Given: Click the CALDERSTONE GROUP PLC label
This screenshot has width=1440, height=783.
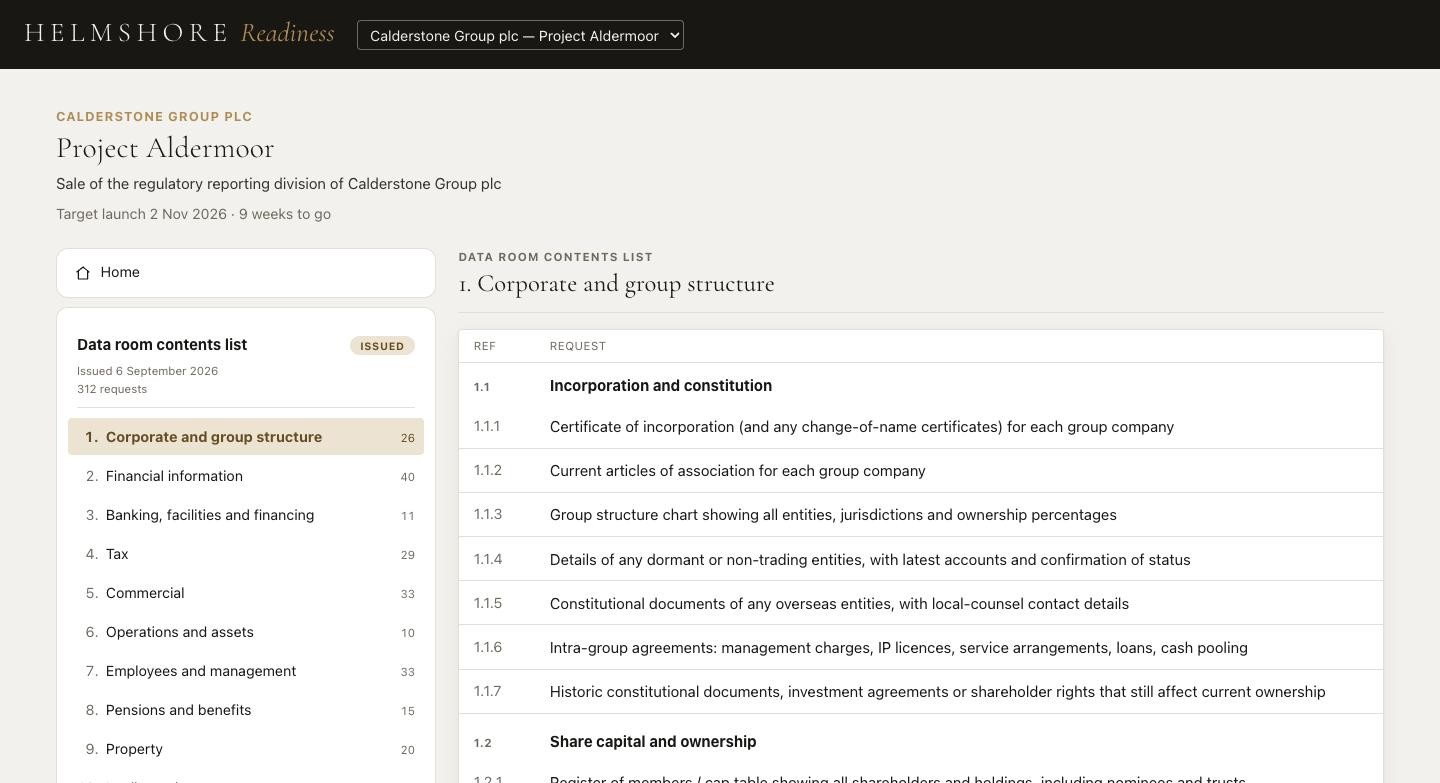Looking at the screenshot, I should [154, 117].
